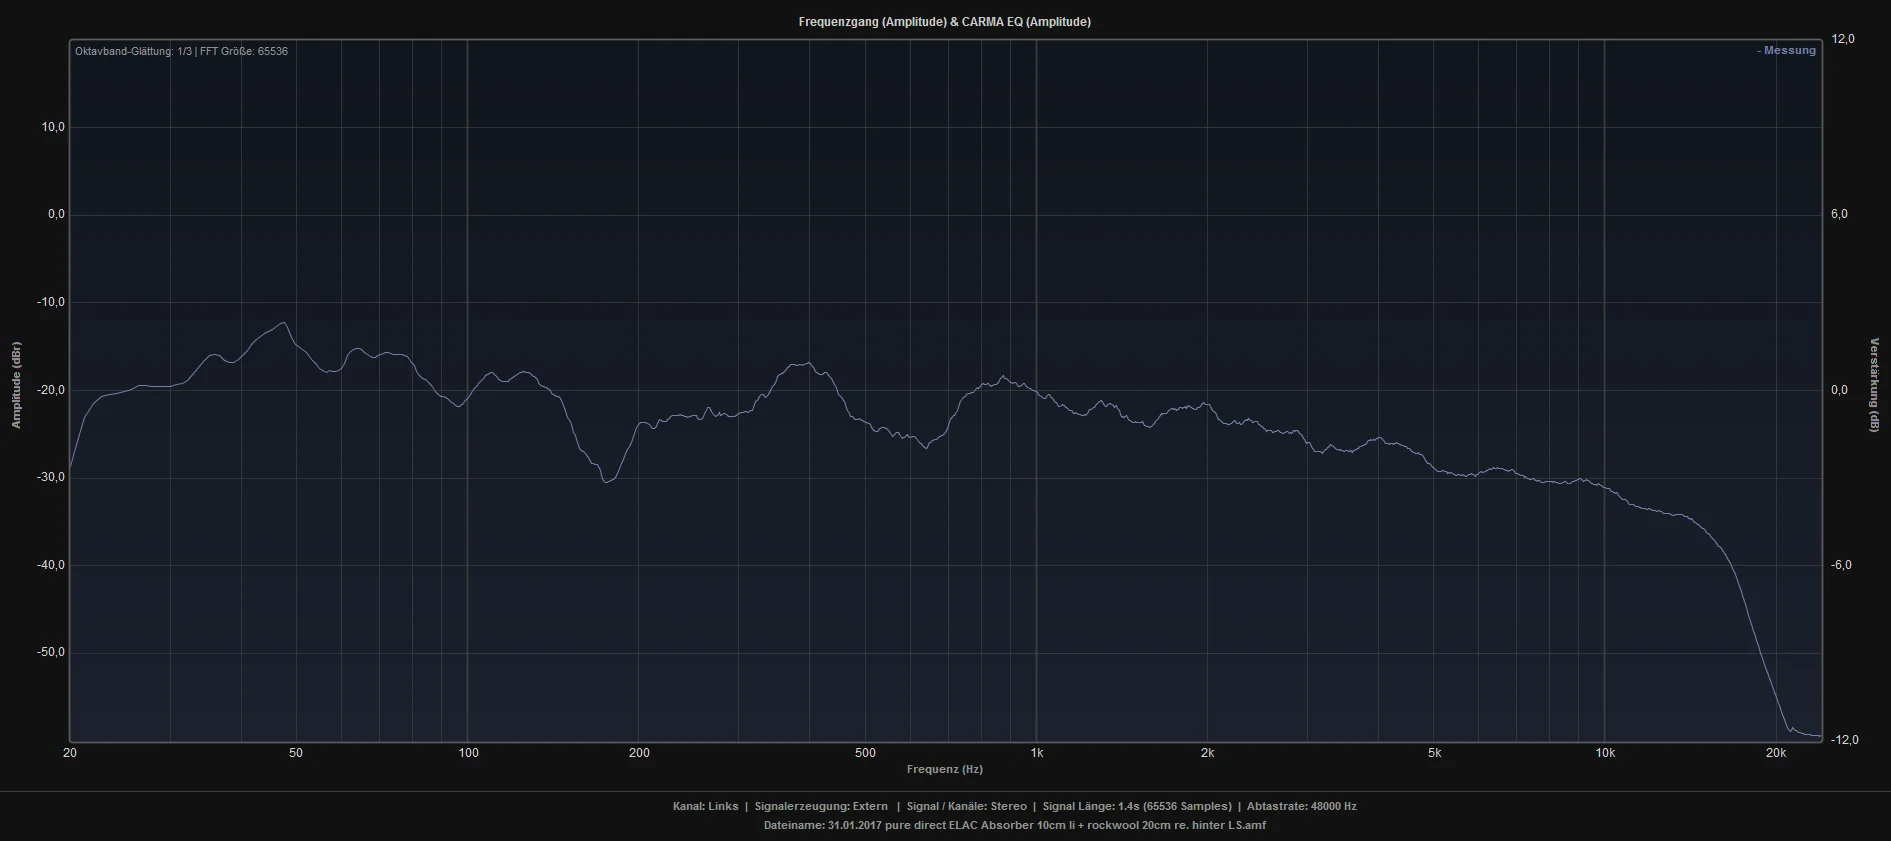The image size is (1891, 841).
Task: Click the curve dip near 180 Hz
Action: coord(607,482)
